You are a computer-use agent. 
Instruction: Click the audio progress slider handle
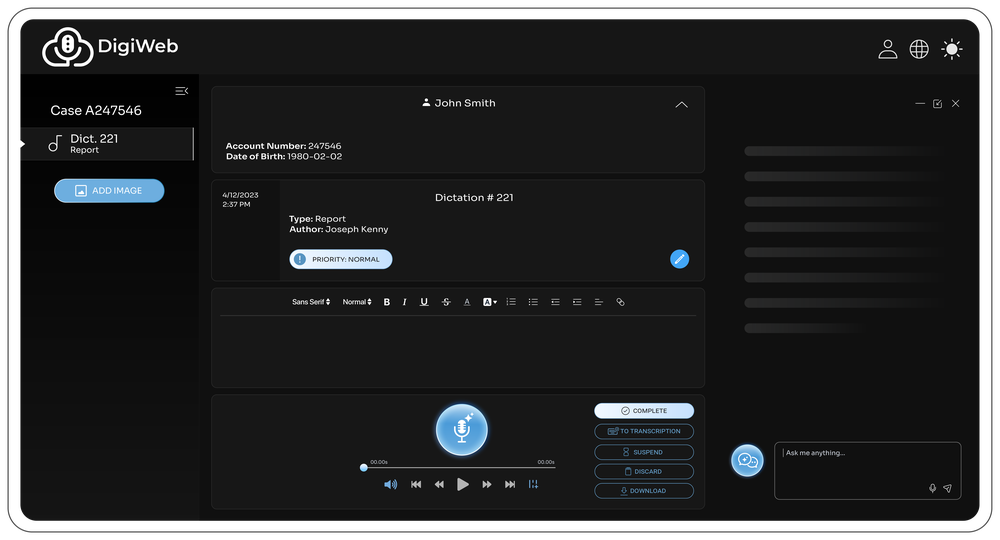pyautogui.click(x=364, y=467)
